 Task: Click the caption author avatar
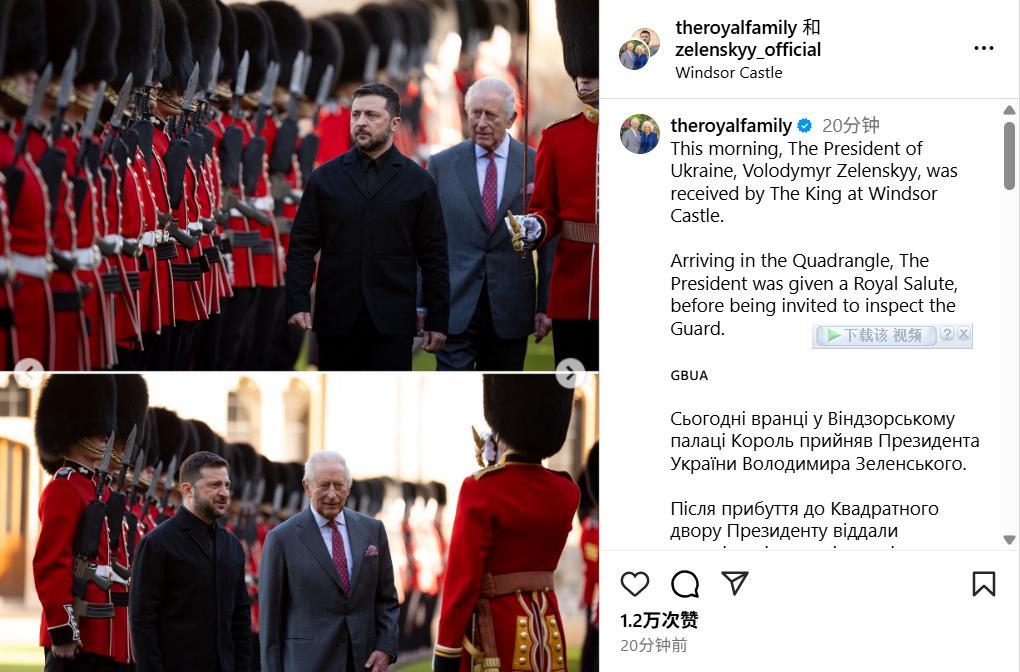[x=639, y=134]
